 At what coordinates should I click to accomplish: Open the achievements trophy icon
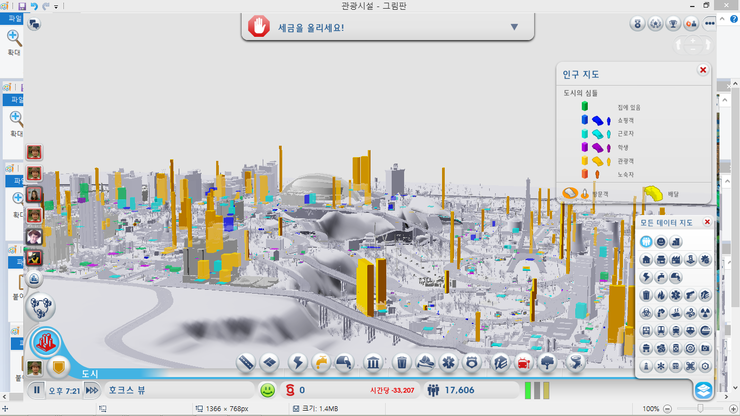click(x=673, y=24)
